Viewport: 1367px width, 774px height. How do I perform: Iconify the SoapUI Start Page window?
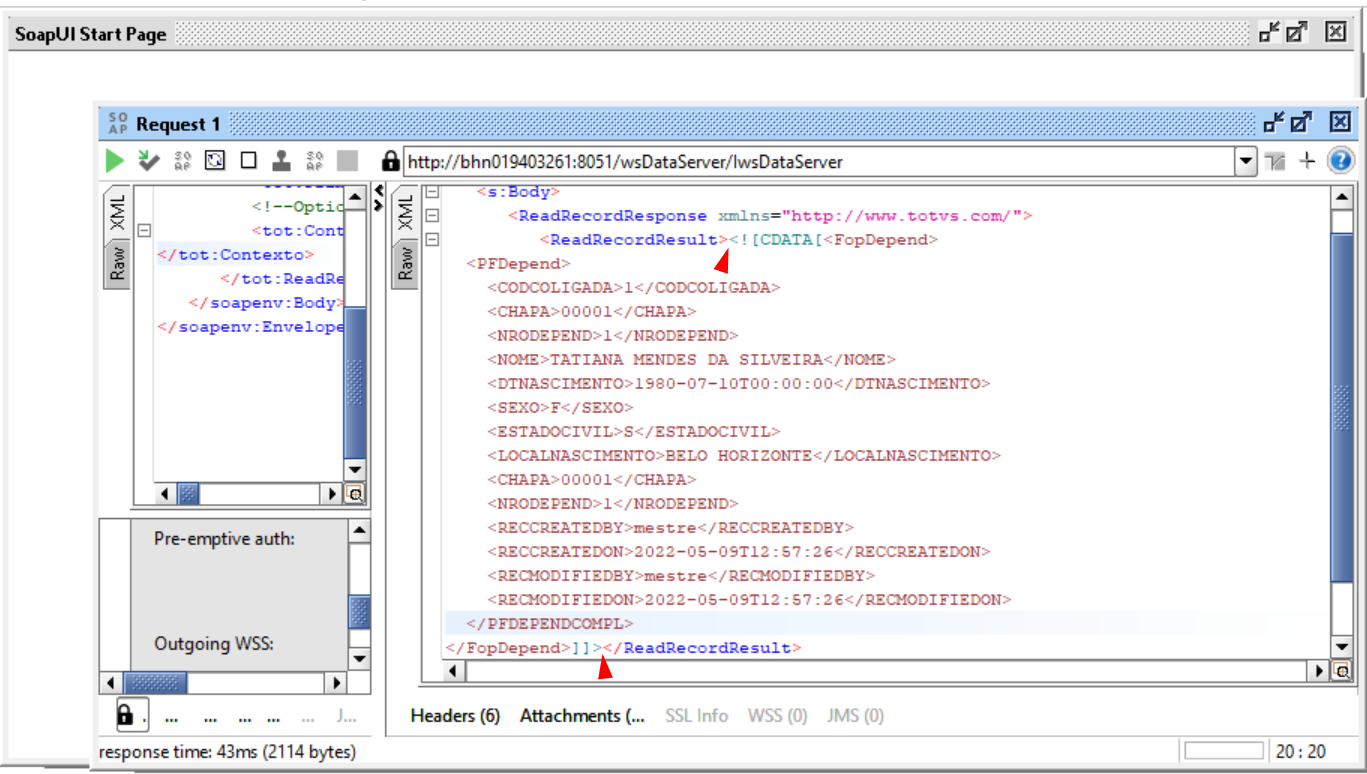[x=1269, y=33]
